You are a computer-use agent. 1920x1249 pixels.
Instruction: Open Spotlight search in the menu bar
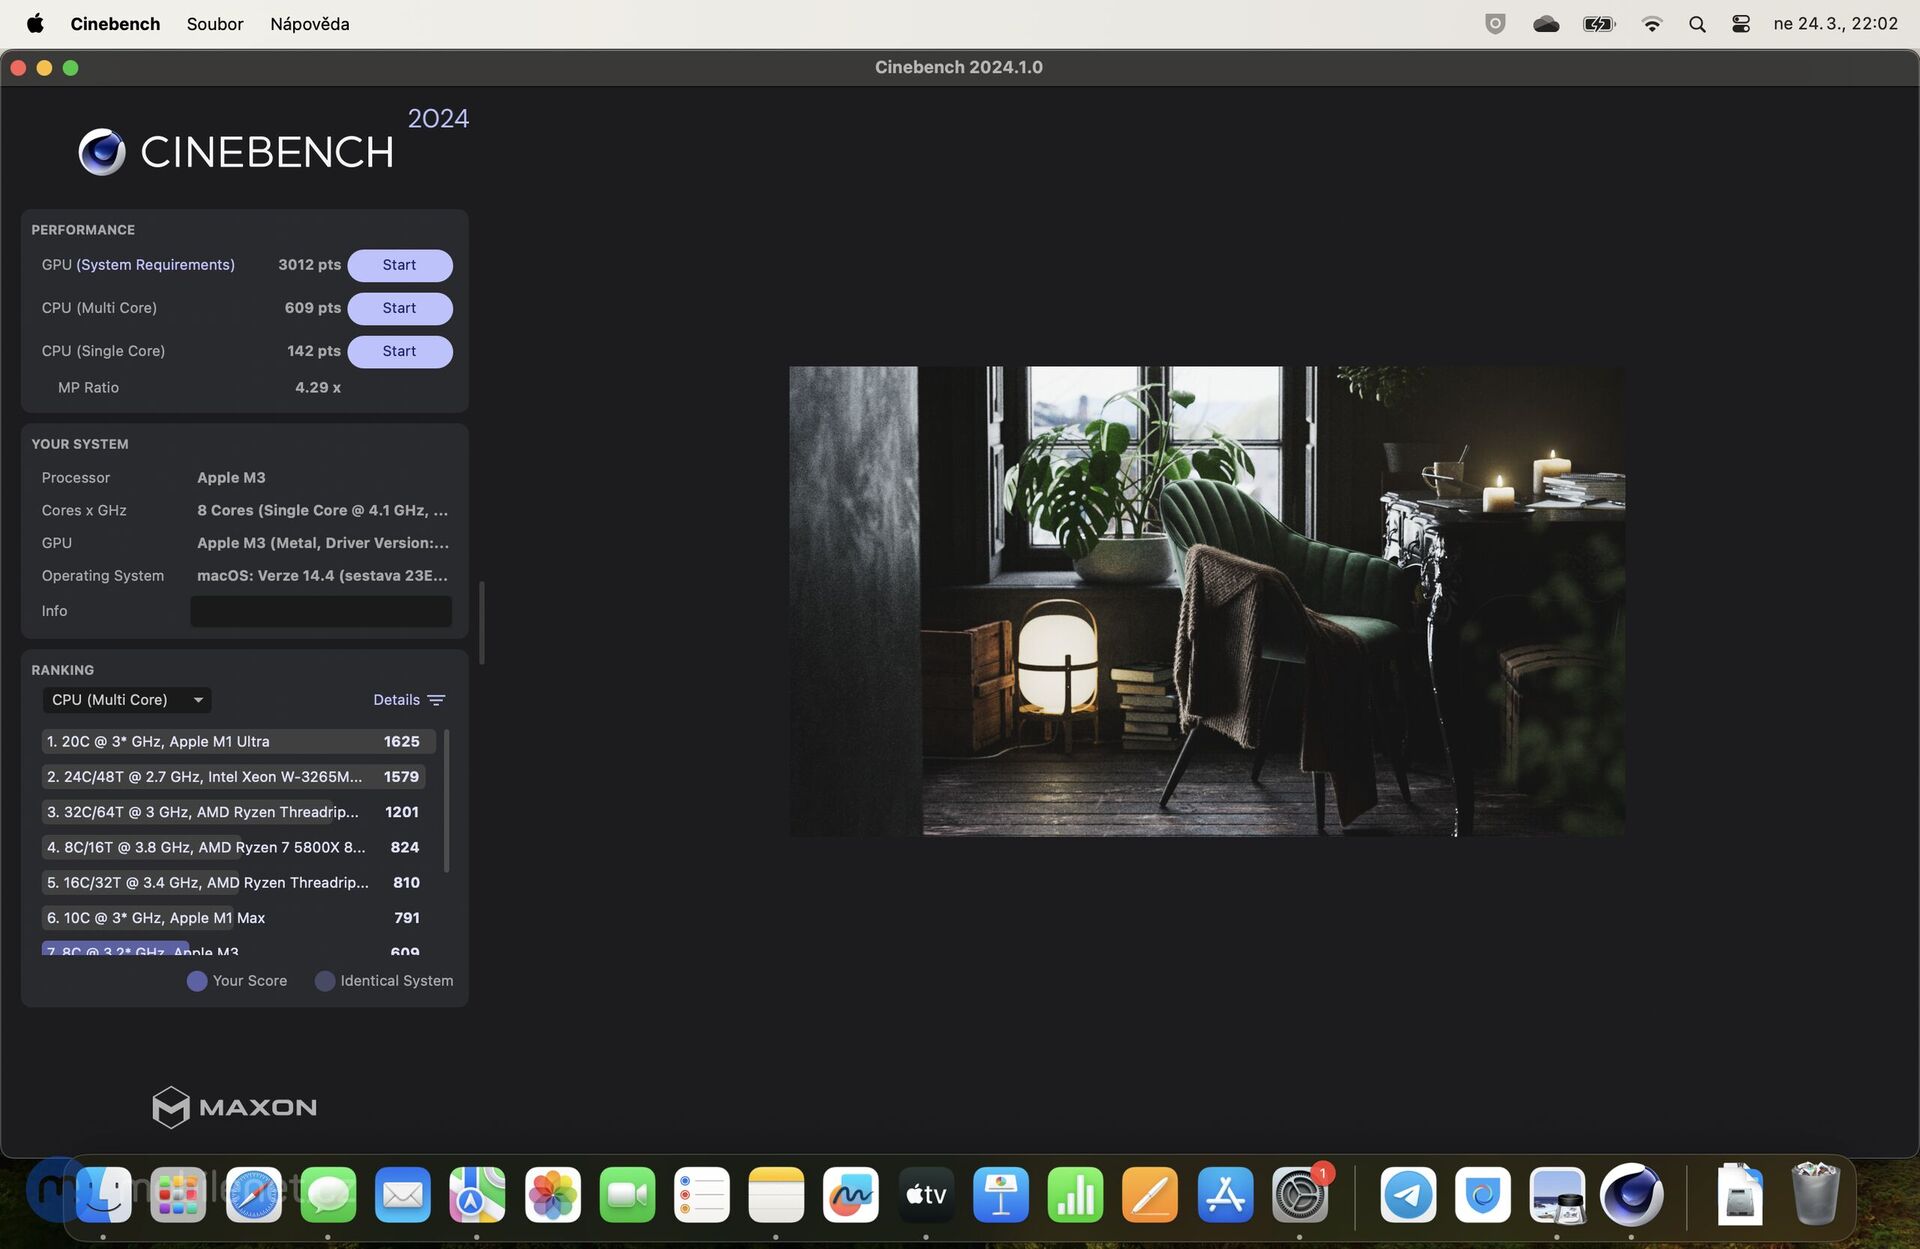tap(1697, 23)
